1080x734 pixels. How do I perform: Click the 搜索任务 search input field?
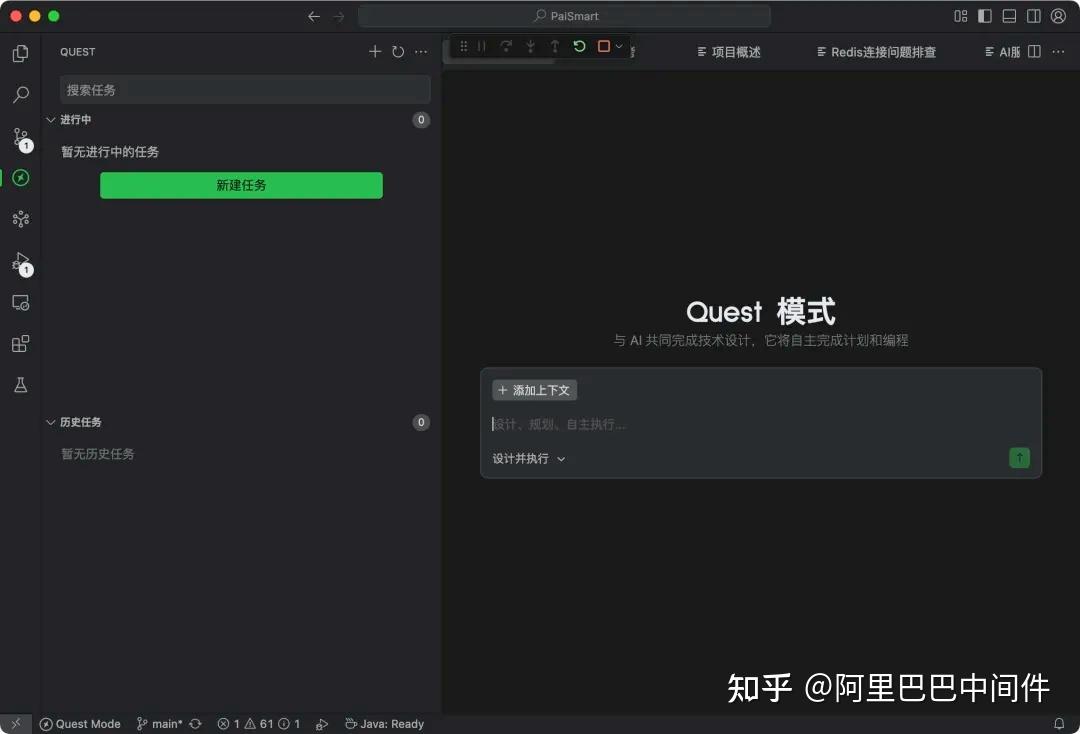[x=243, y=89]
